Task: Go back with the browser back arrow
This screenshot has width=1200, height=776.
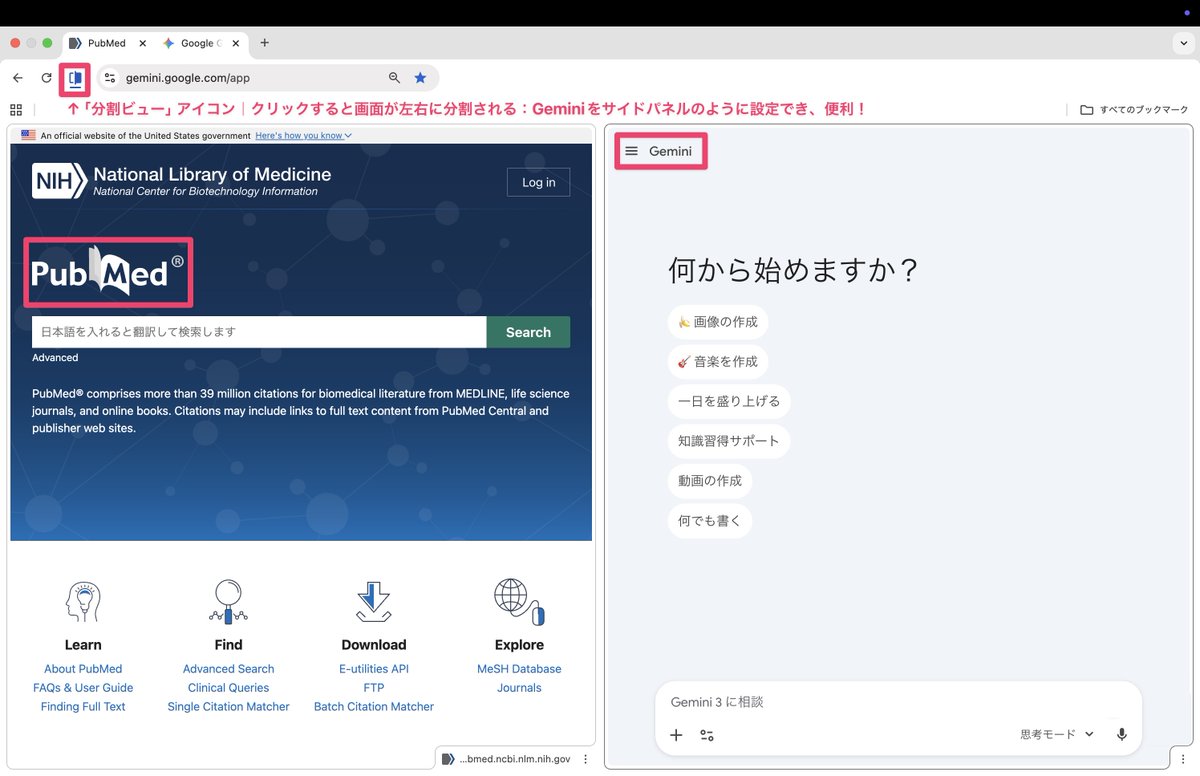Action: pos(18,78)
